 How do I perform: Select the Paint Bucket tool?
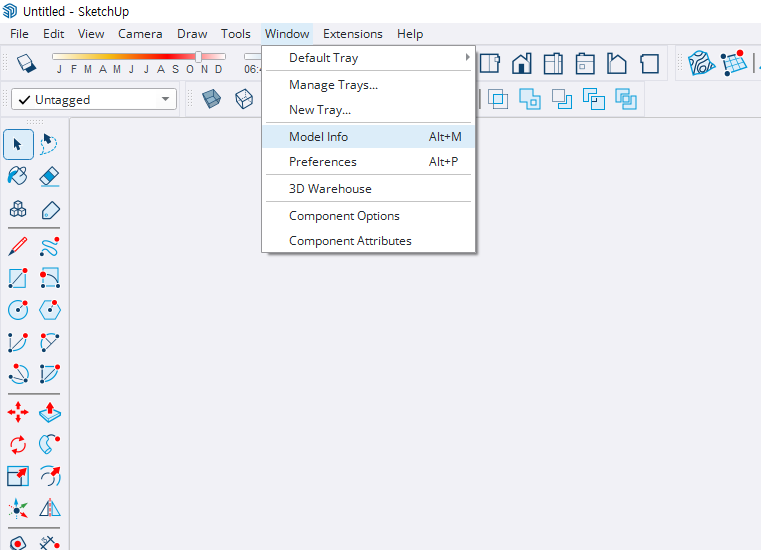pos(18,176)
